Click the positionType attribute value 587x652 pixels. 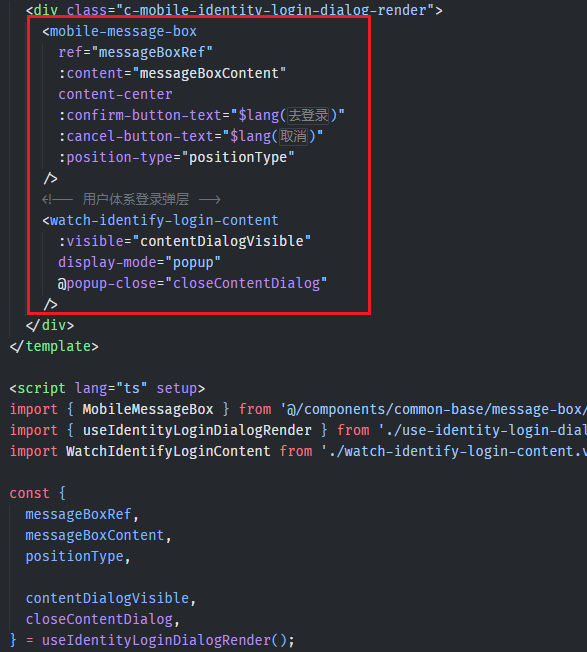pos(238,157)
